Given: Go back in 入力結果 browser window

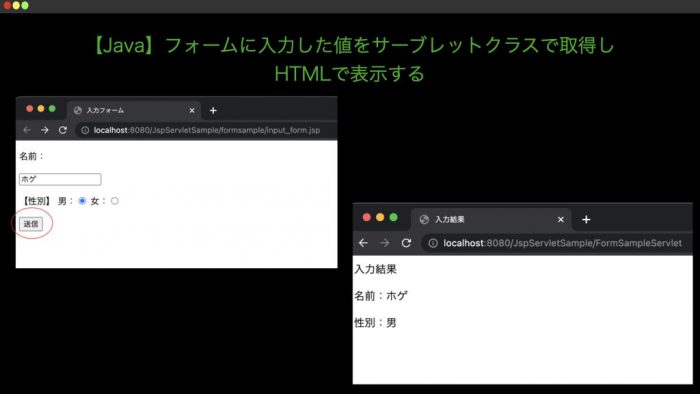Looking at the screenshot, I should 363,243.
